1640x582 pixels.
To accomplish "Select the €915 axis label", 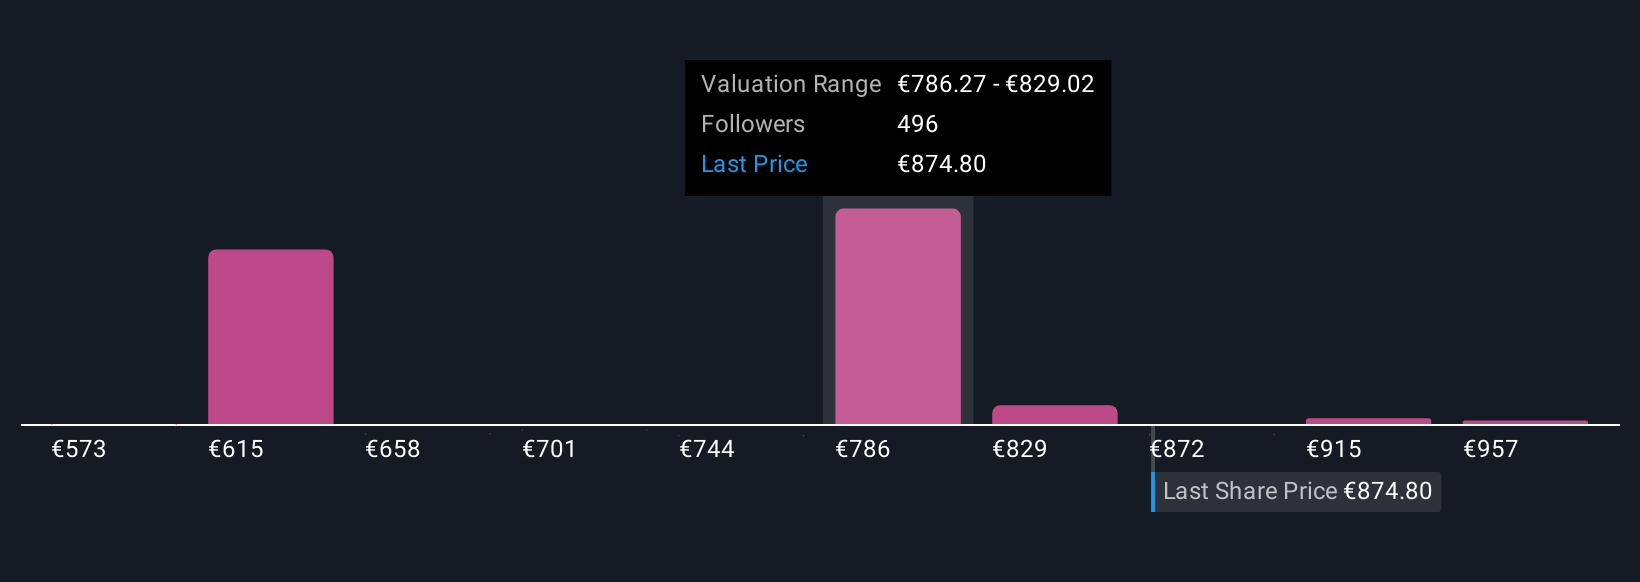I will click(1334, 449).
